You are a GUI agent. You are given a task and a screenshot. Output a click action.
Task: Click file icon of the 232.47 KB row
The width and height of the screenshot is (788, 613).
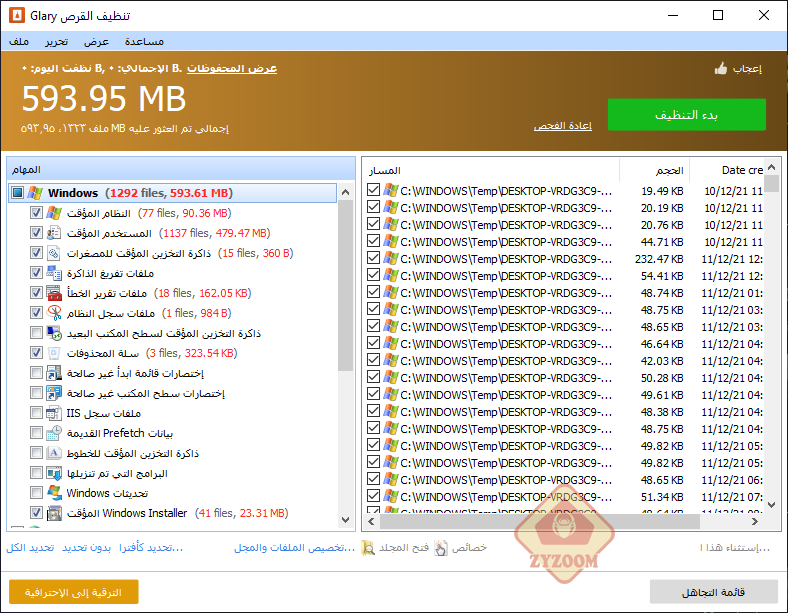[x=391, y=258]
